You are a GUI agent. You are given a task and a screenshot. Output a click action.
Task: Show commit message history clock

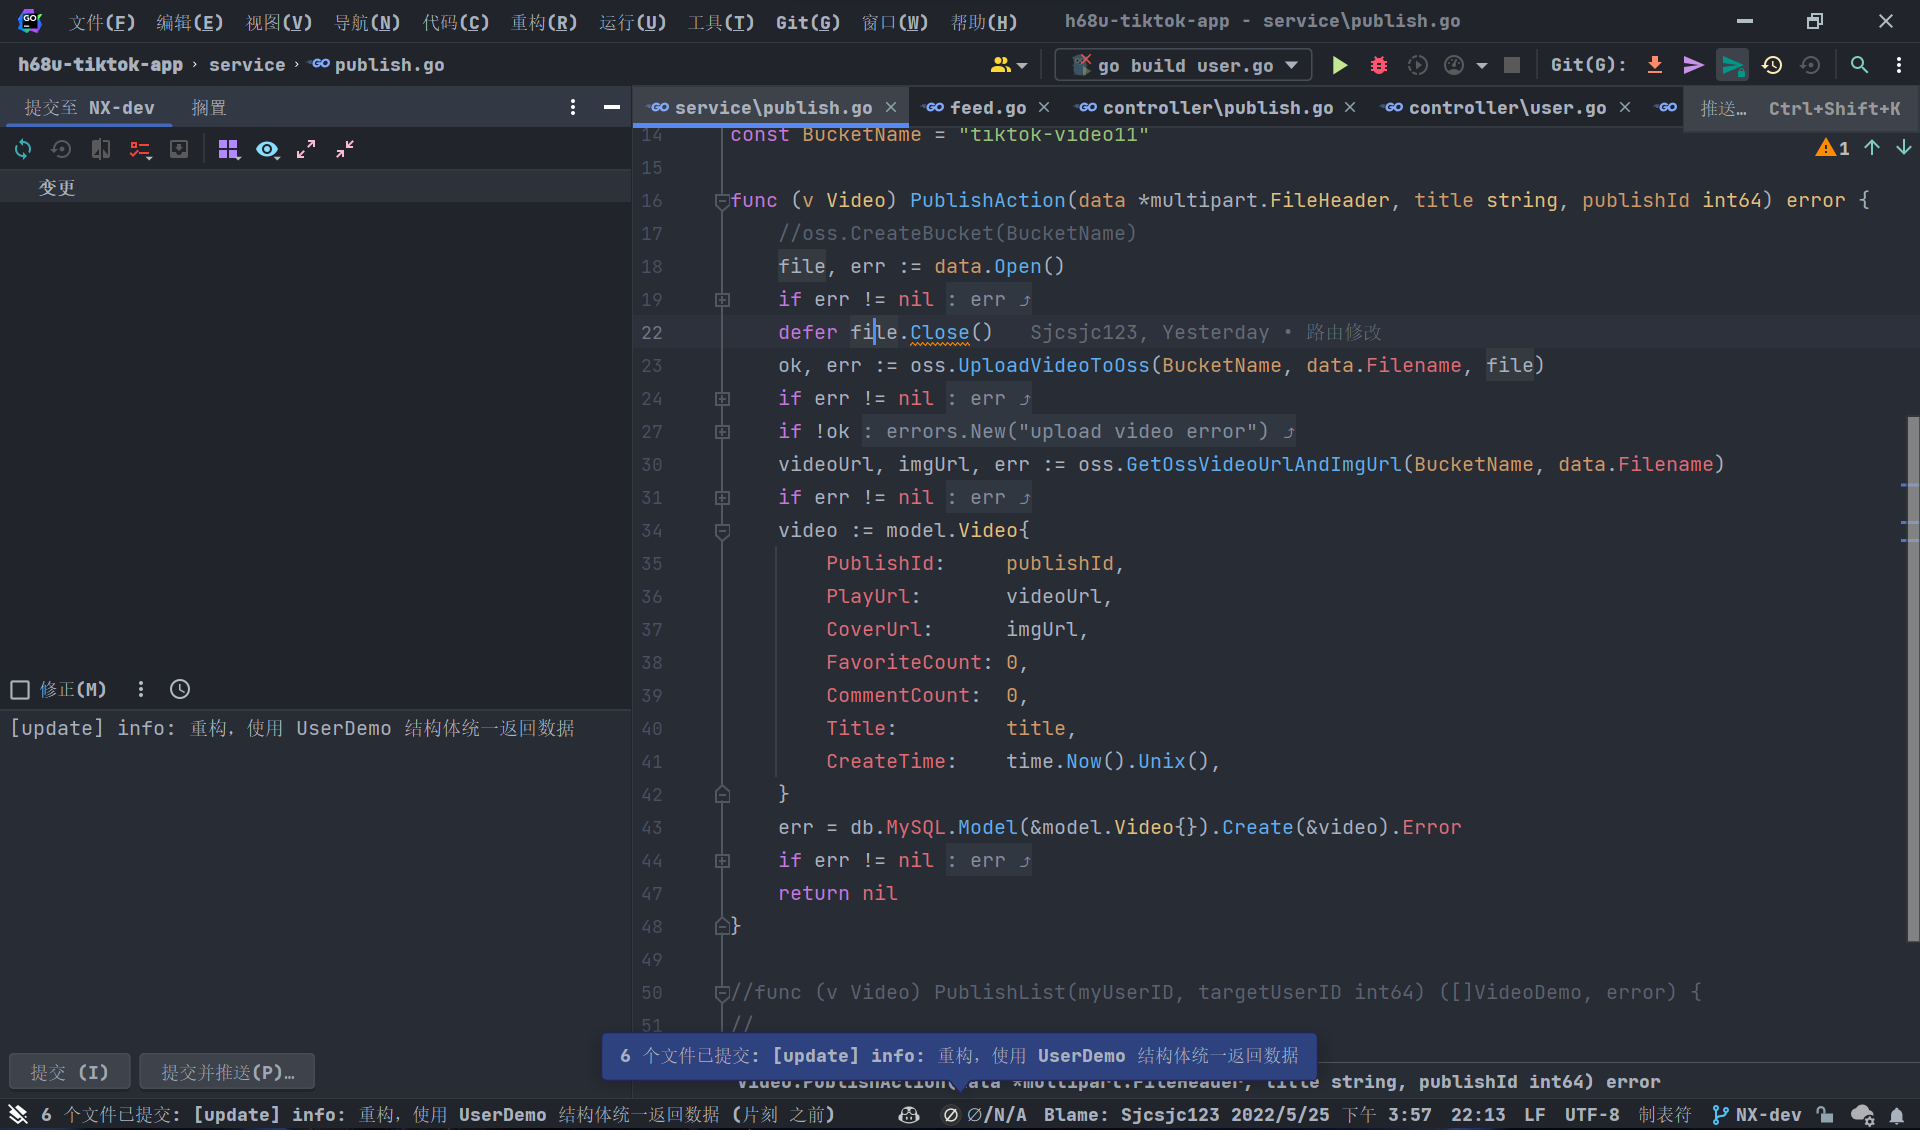click(x=180, y=689)
